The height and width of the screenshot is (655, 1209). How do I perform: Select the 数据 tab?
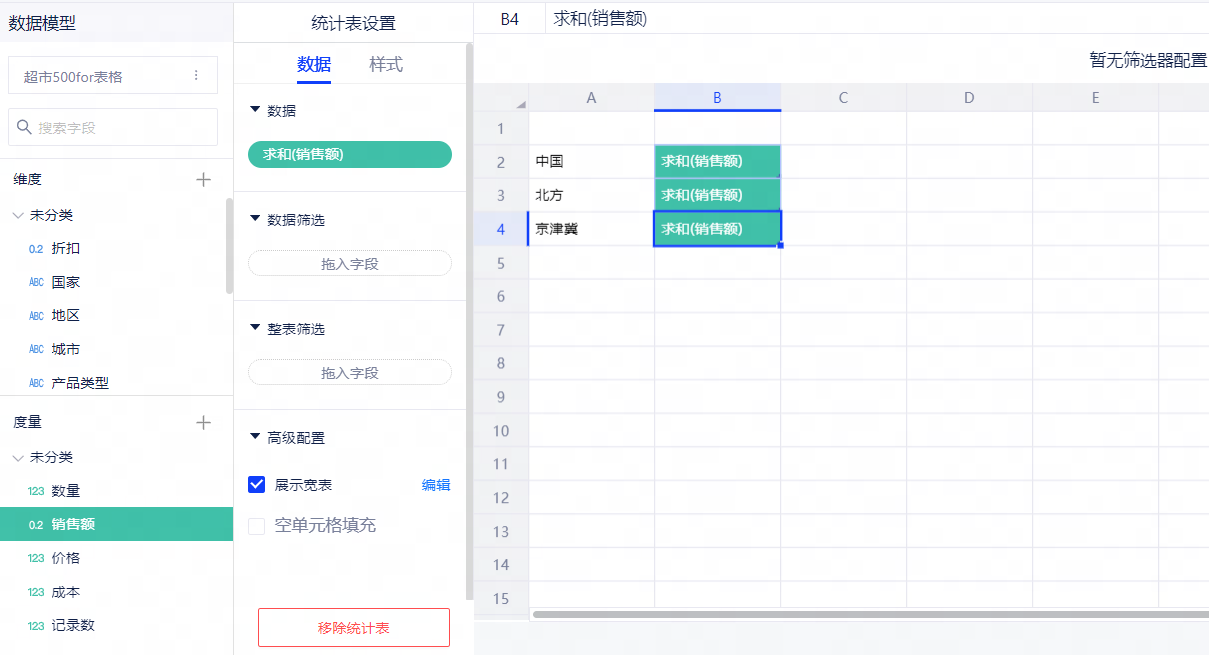click(x=314, y=64)
